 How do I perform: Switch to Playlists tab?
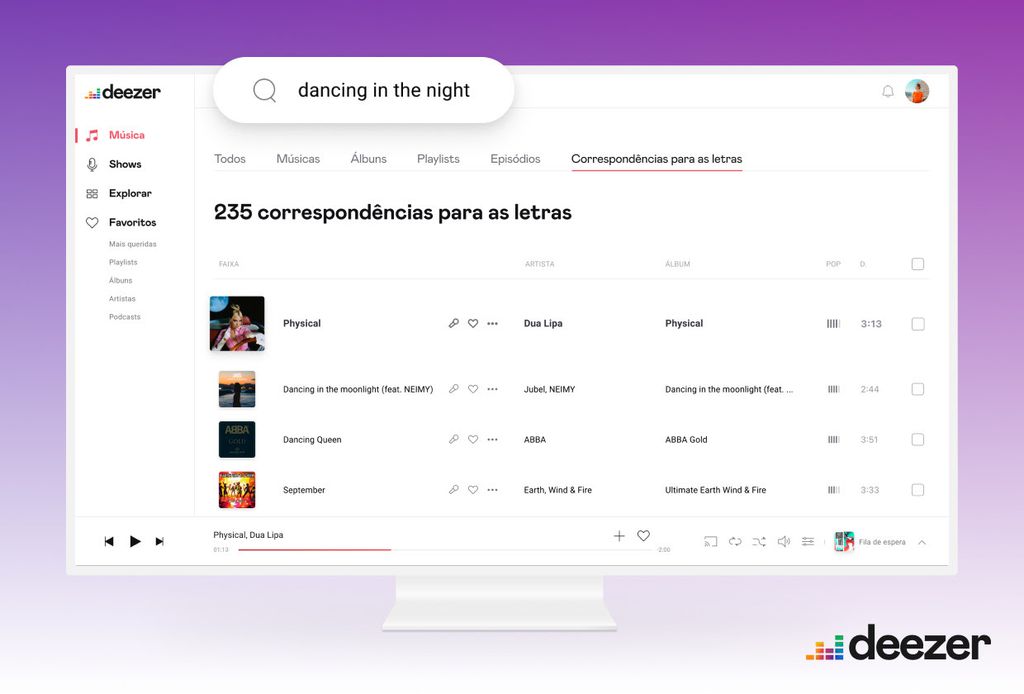coord(438,159)
